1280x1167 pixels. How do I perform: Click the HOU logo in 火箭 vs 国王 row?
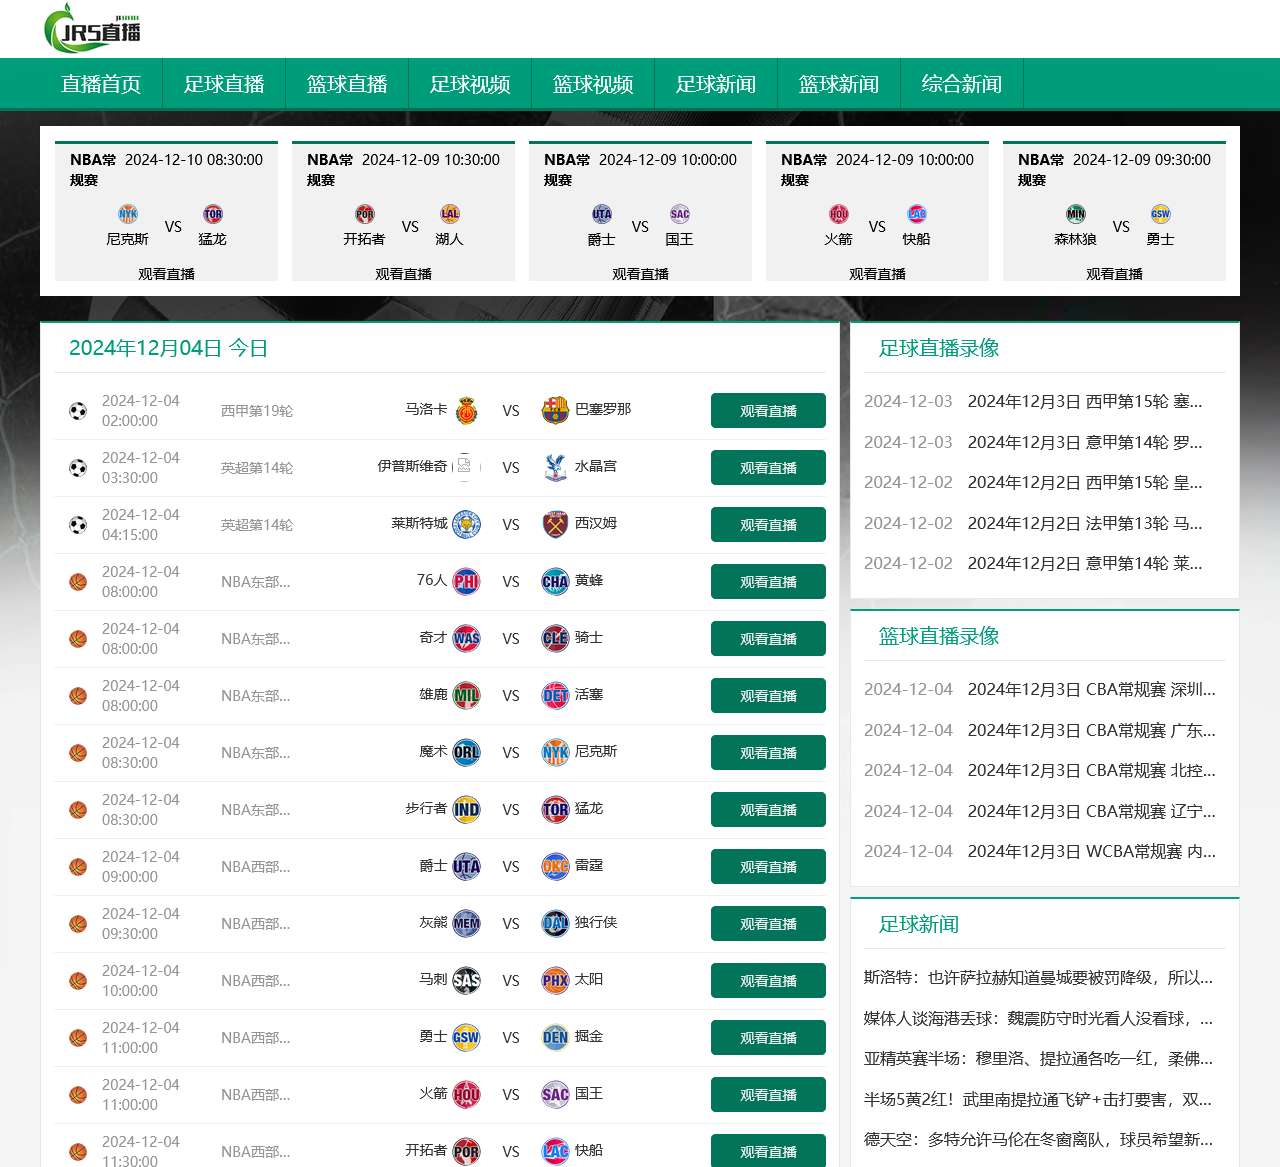coord(466,1094)
